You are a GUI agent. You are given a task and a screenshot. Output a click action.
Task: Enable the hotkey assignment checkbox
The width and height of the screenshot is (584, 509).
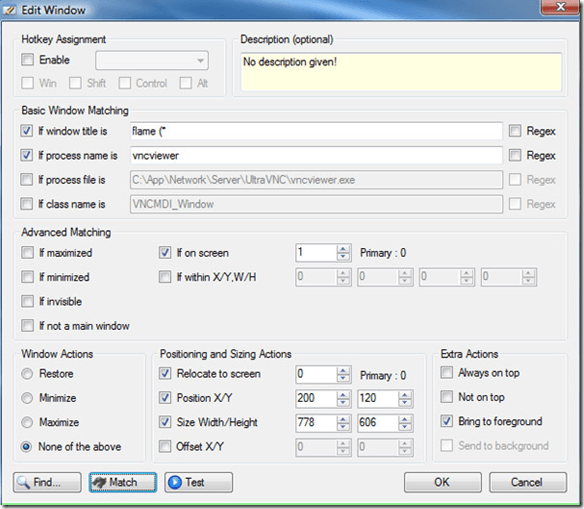(28, 60)
